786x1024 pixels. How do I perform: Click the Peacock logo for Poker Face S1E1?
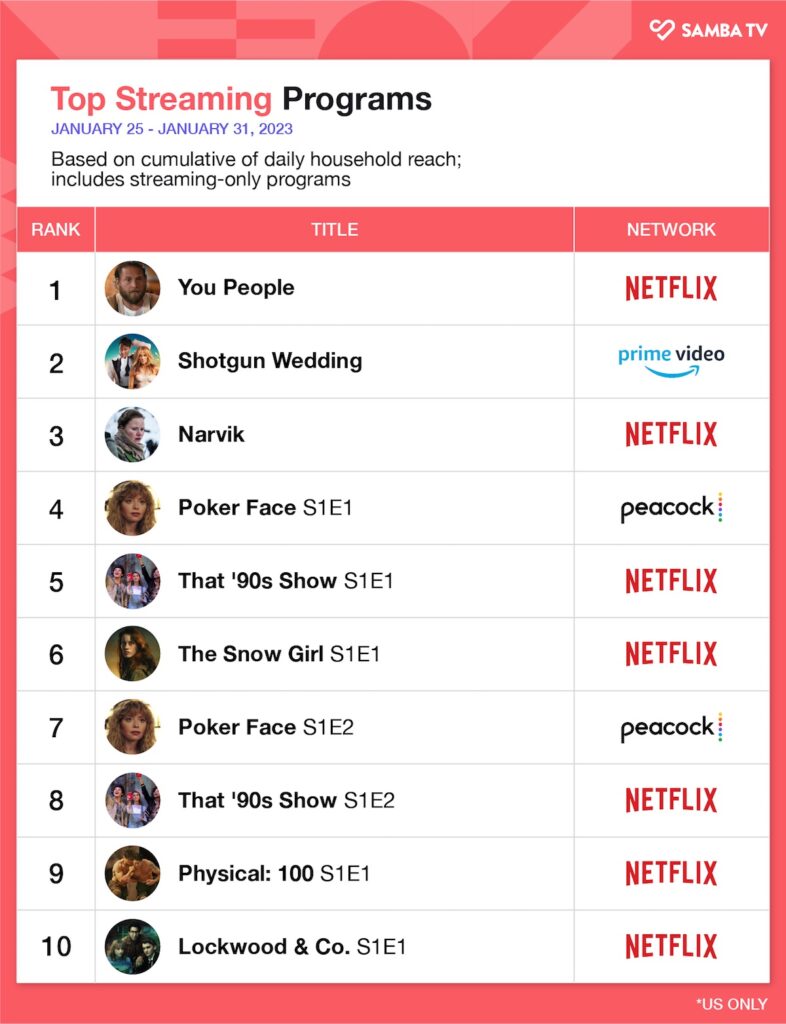tap(671, 508)
